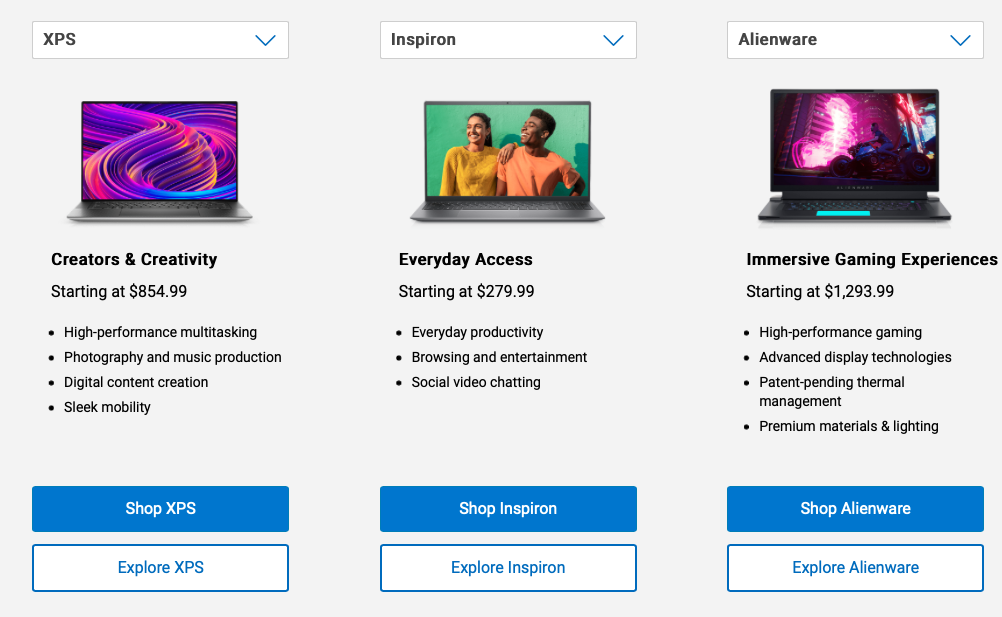The image size is (1002, 617).
Task: Click the Alienware gaming laptop image
Action: pyautogui.click(x=855, y=157)
